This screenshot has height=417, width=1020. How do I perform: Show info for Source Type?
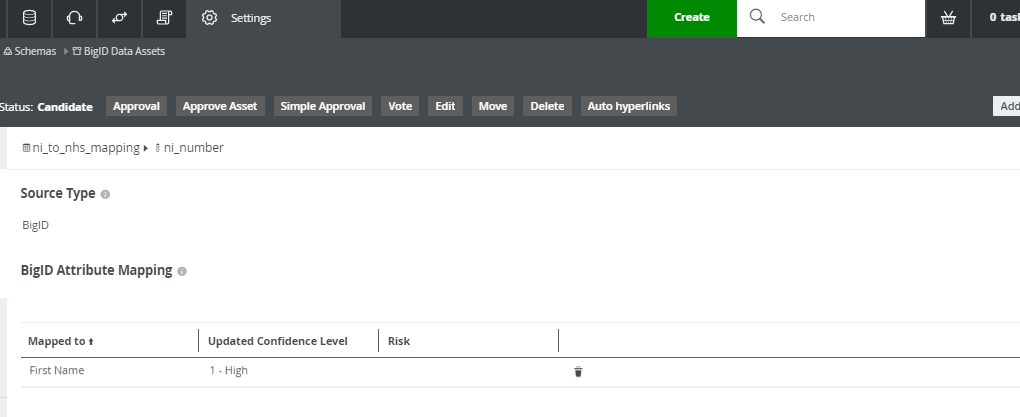(106, 194)
